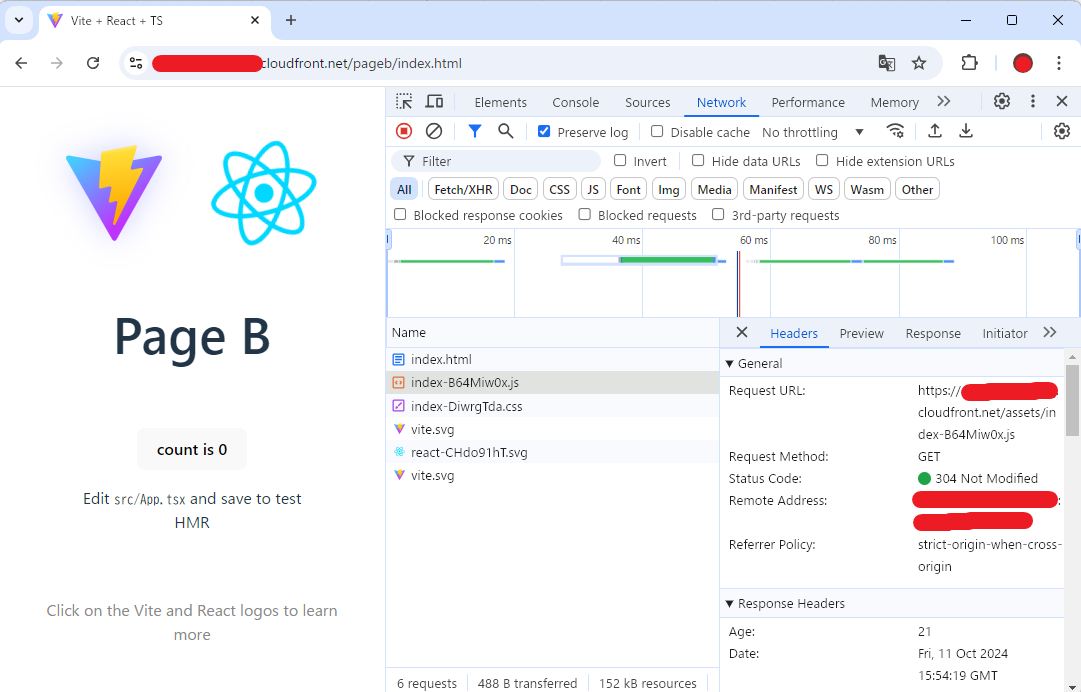Open the translate page icon

tap(887, 63)
